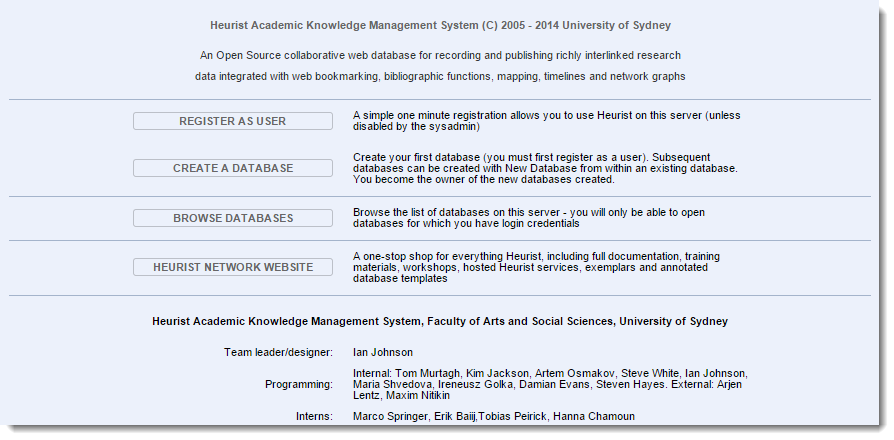Select the BROWSE DATABASES button
Viewport: 894px width, 440px height.
(233, 218)
